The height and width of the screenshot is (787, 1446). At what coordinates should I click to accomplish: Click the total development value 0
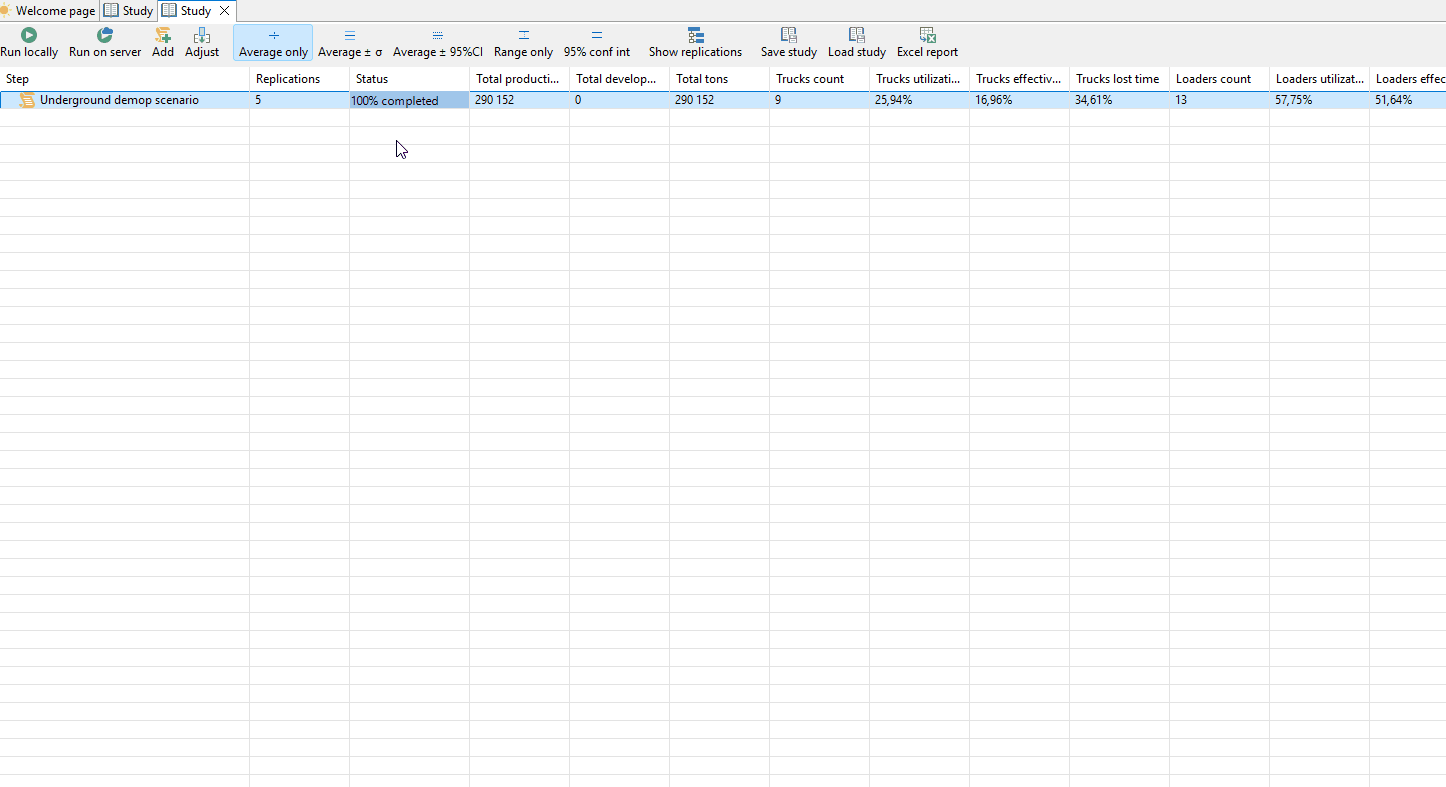578,100
